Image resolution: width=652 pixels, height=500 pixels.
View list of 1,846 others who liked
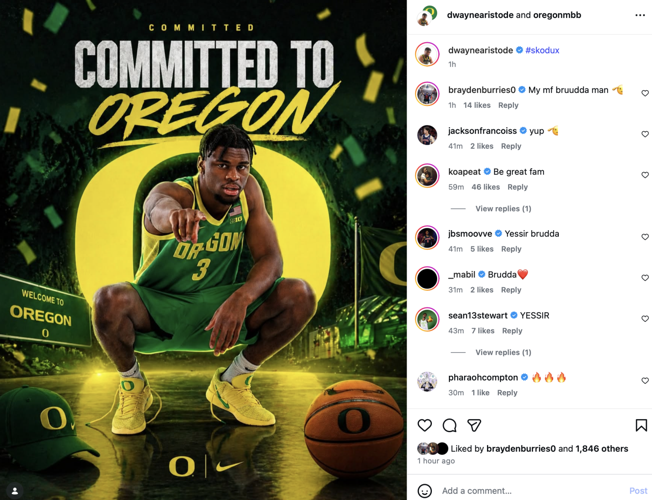click(602, 449)
